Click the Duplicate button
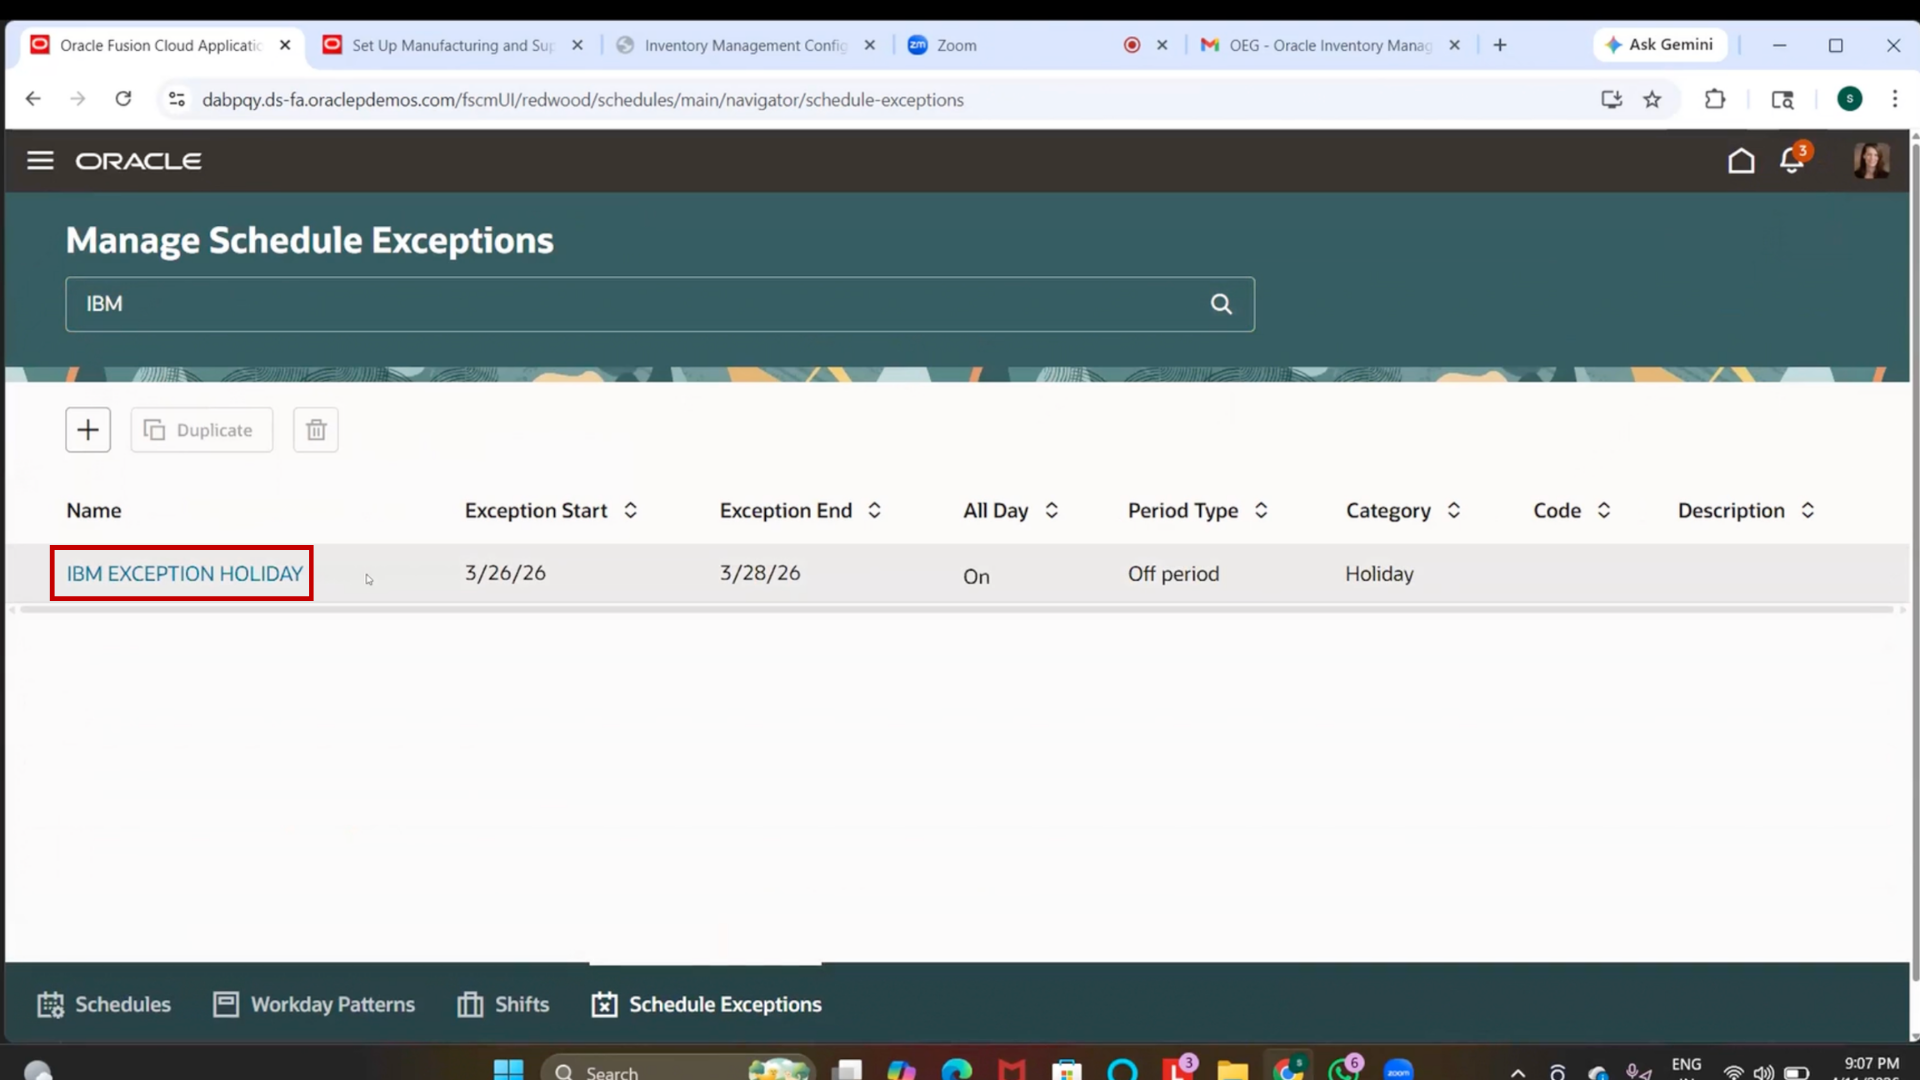This screenshot has width=1920, height=1080. pyautogui.click(x=201, y=430)
